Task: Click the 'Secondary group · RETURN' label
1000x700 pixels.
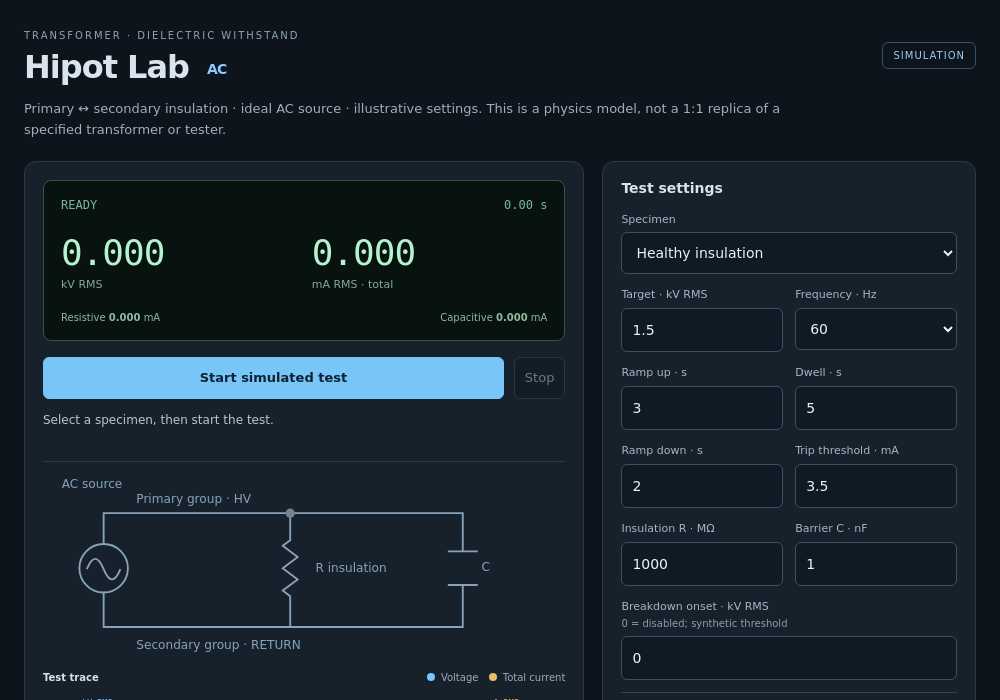Action: 218,645
